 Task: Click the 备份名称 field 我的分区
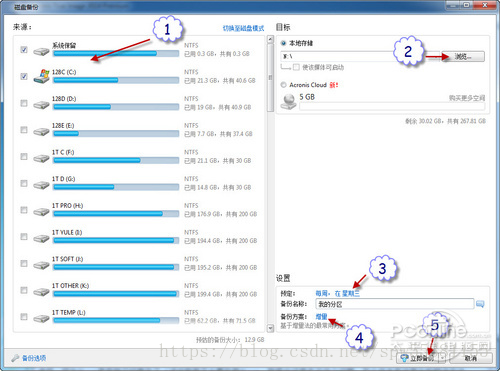coord(394,304)
